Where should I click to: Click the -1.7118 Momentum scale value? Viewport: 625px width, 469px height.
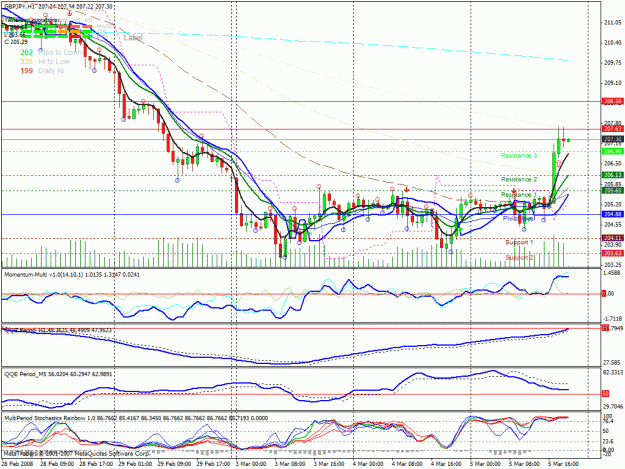(x=612, y=319)
